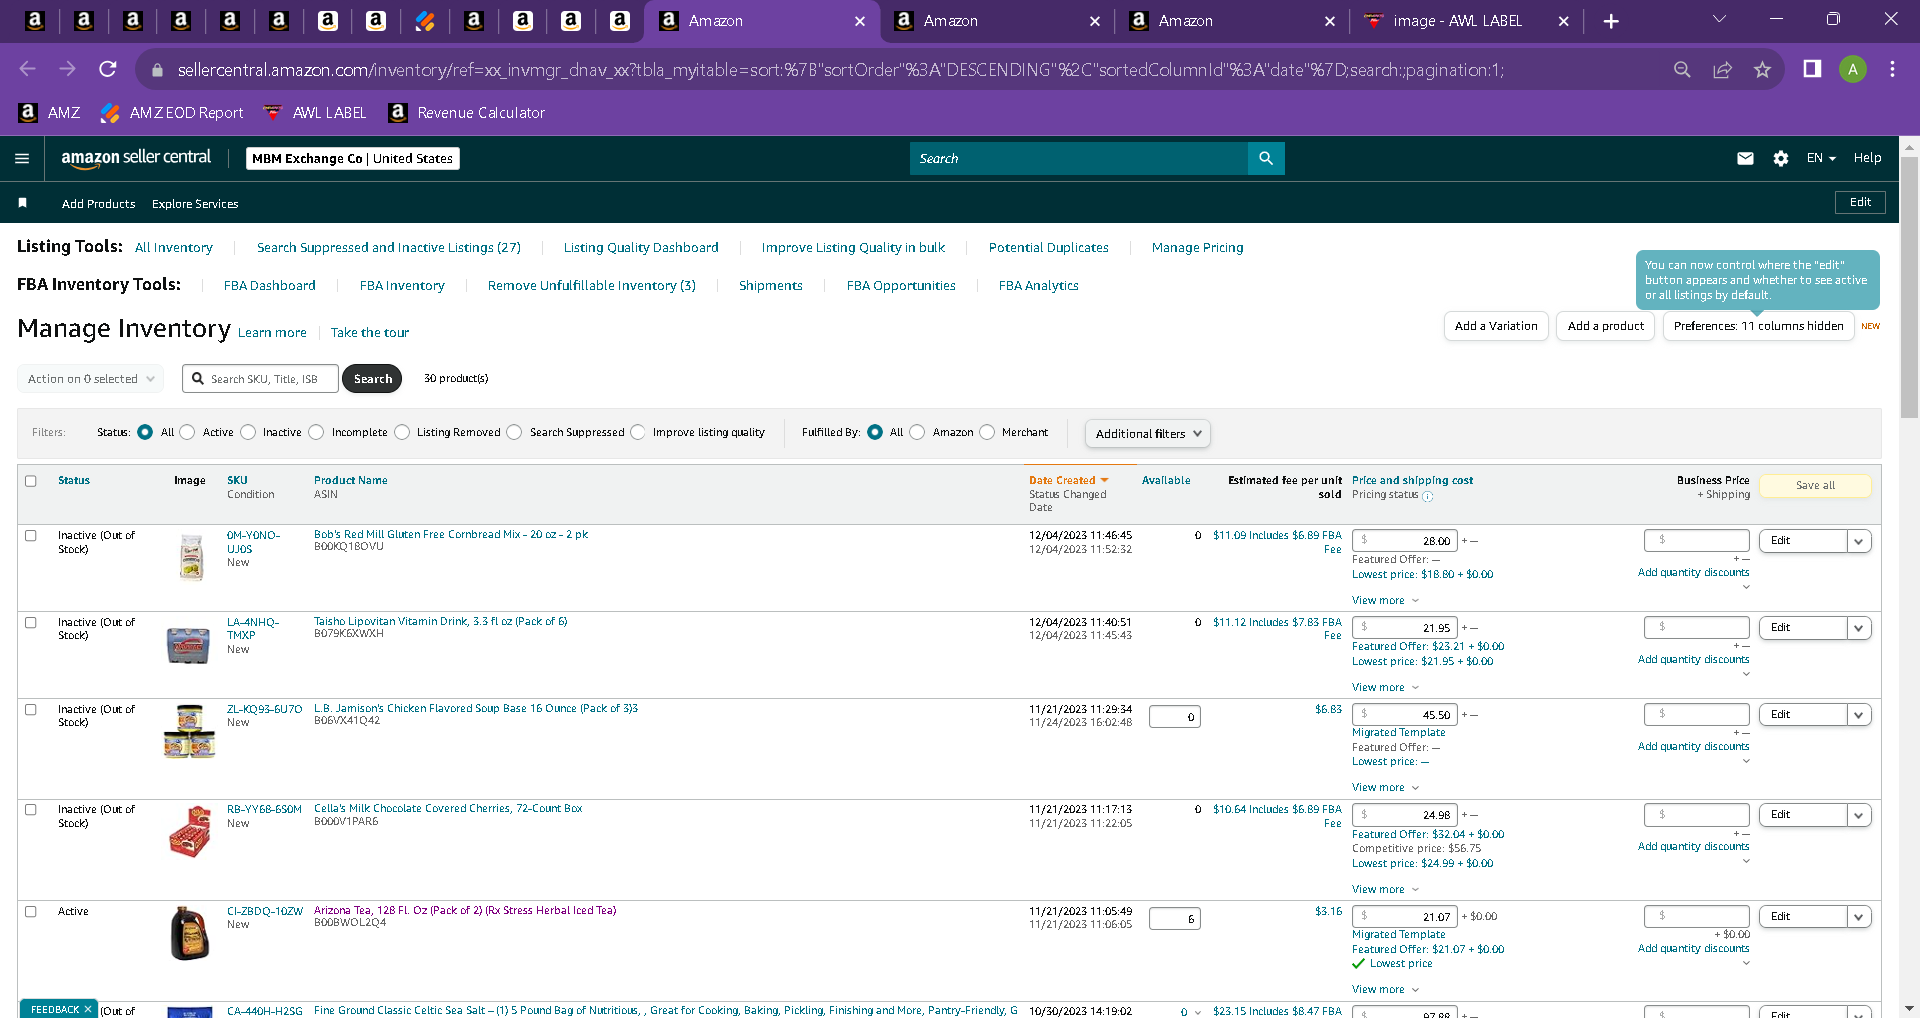Bookmark this page with the star icon
1920x1018 pixels.
pos(1762,69)
